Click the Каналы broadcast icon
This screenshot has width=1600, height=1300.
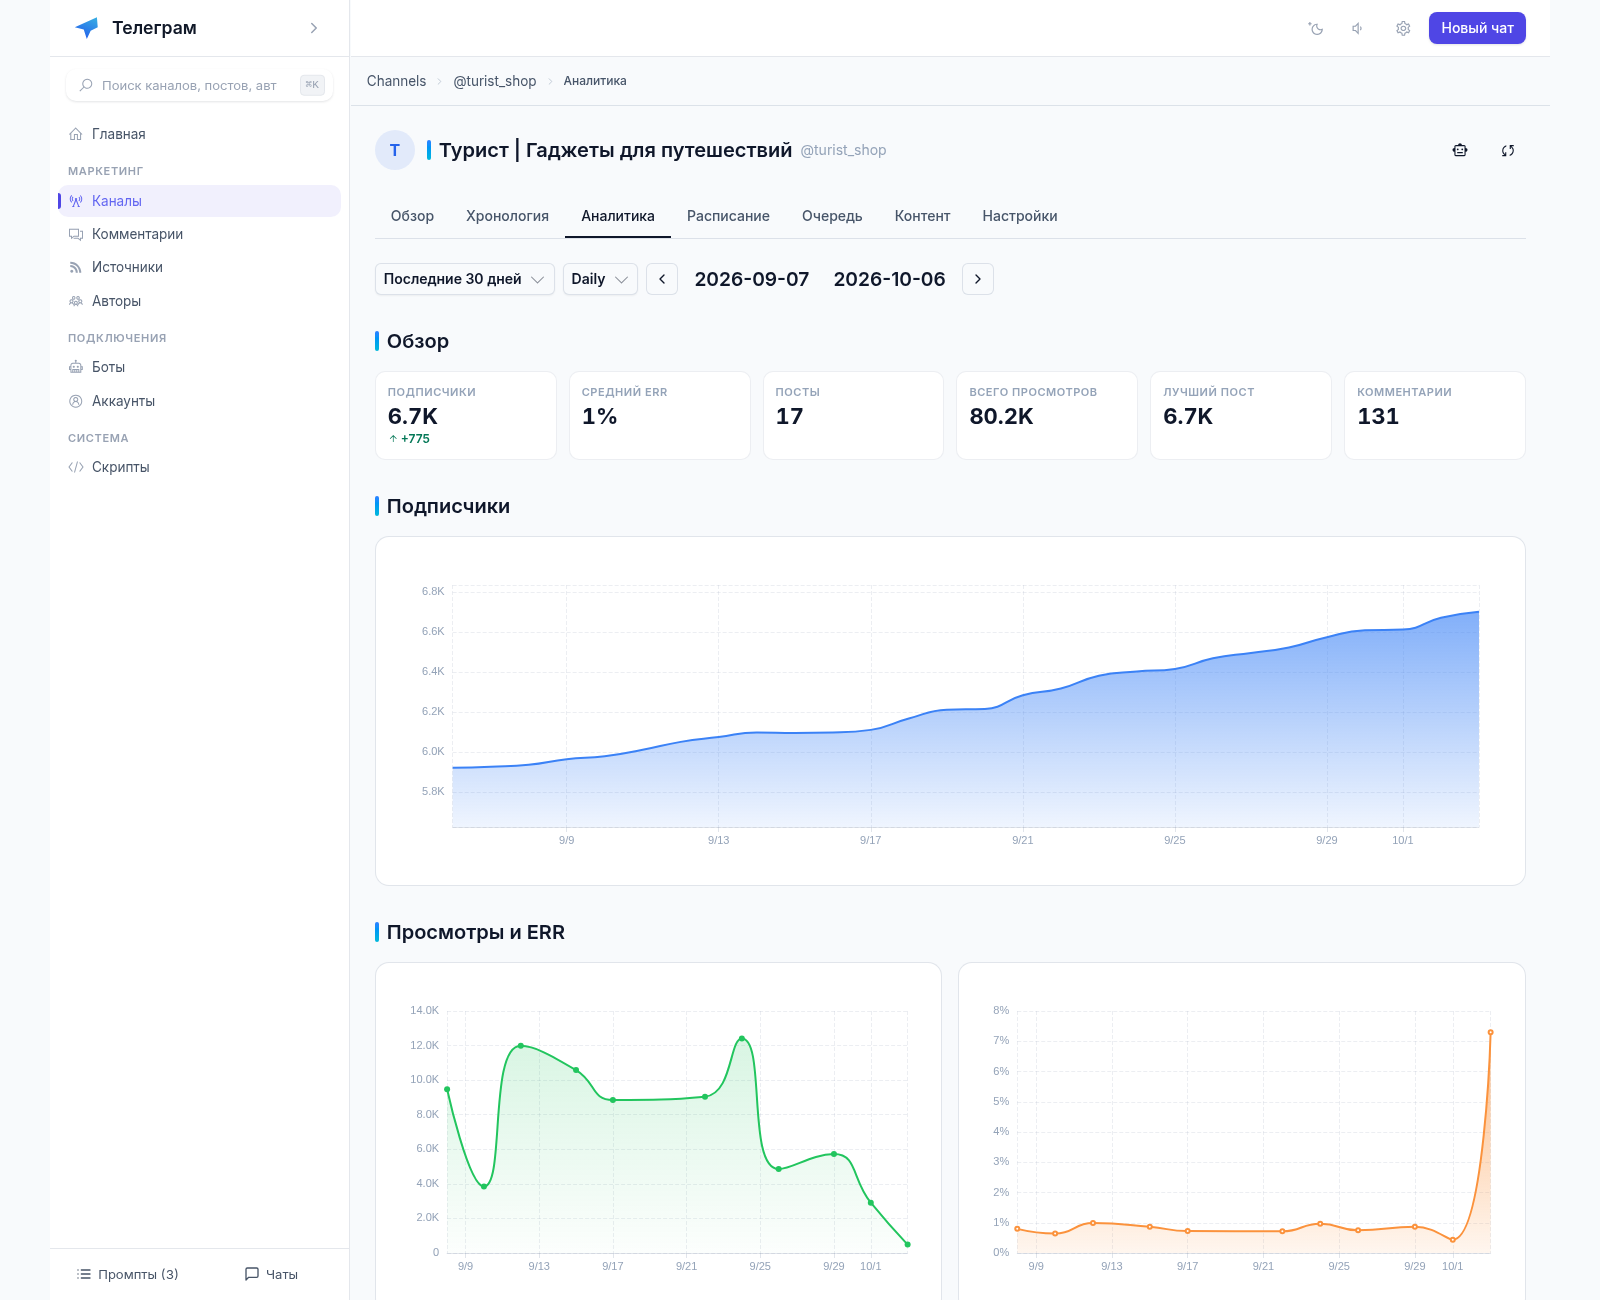[76, 201]
